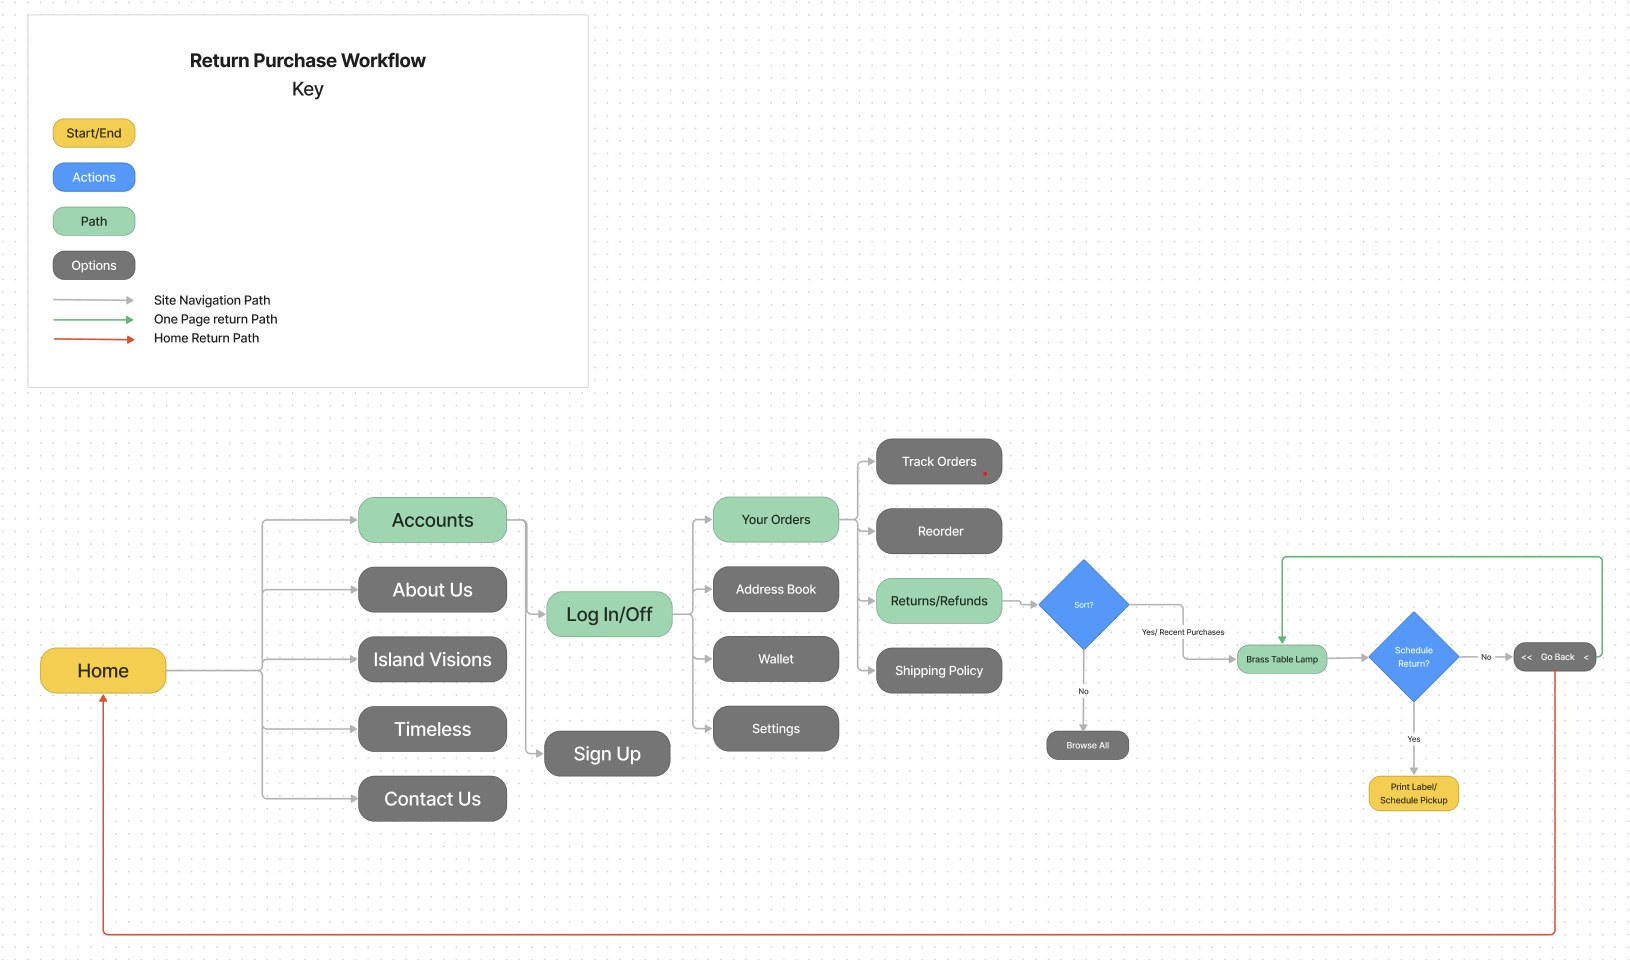Click the Address Book node
Viewport: 1630px width, 960px height.
(x=776, y=590)
